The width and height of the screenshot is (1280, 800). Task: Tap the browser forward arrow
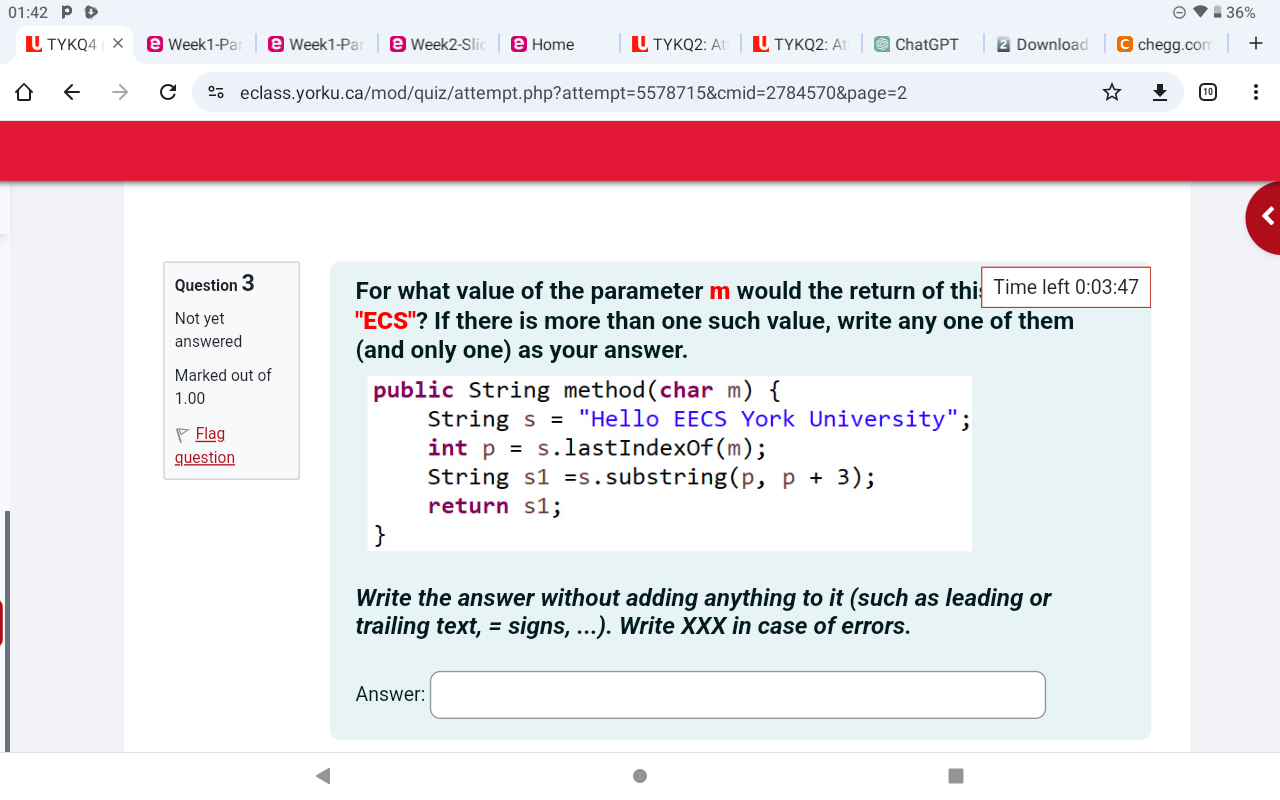tap(119, 92)
